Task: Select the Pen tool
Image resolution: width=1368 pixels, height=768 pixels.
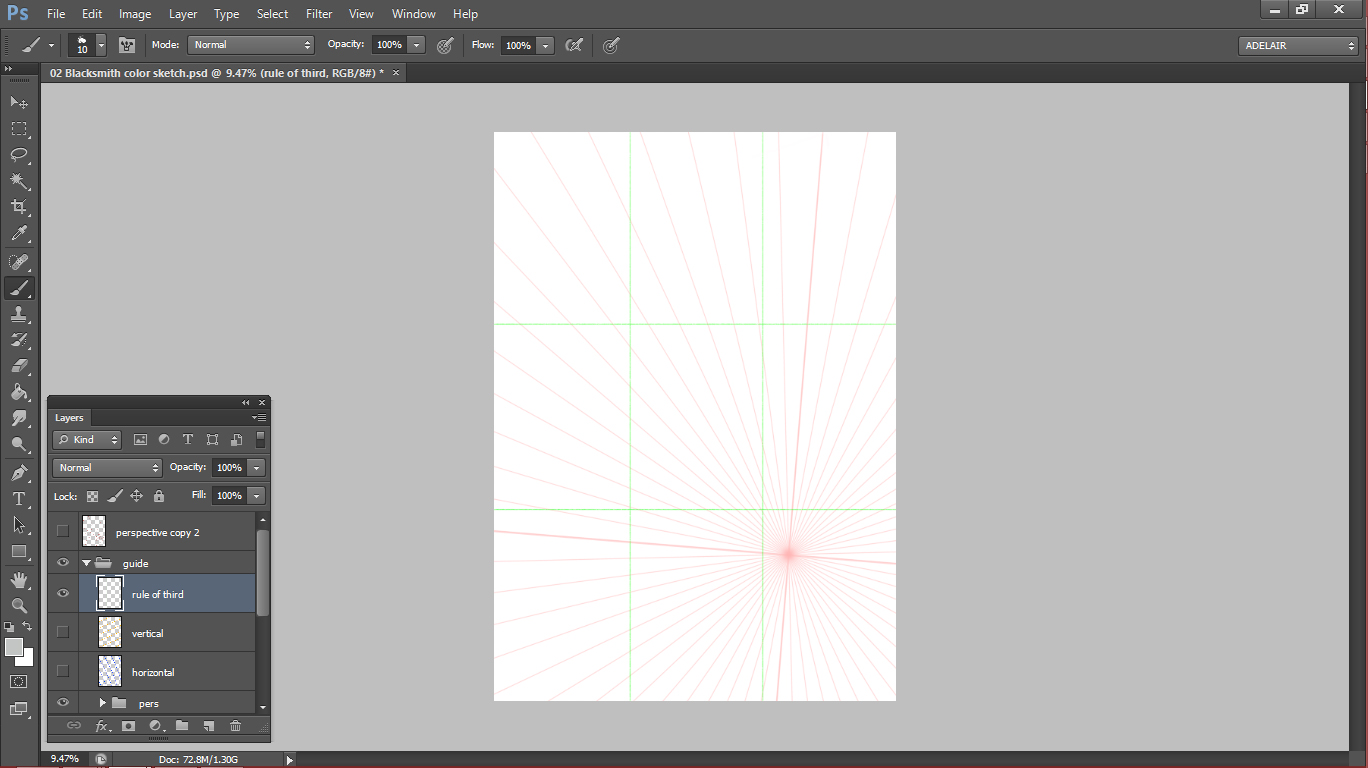Action: (x=19, y=473)
